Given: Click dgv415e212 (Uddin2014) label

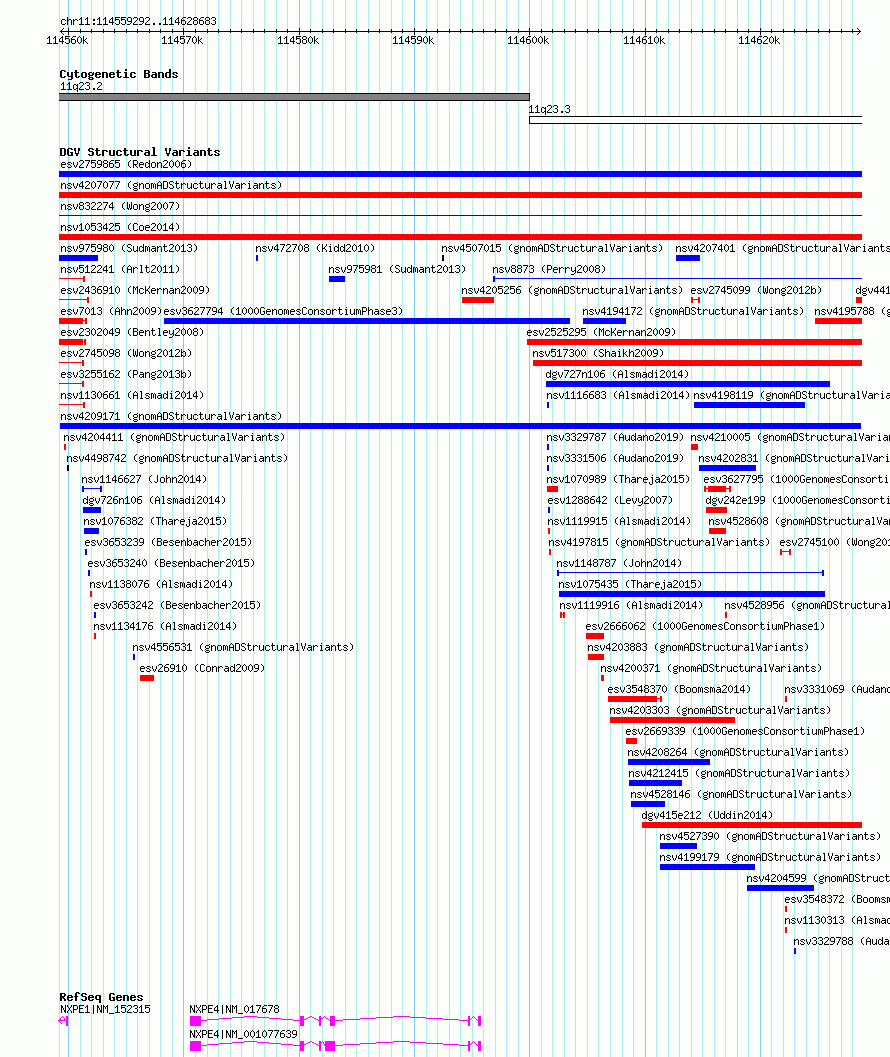Looking at the screenshot, I should 707,814.
